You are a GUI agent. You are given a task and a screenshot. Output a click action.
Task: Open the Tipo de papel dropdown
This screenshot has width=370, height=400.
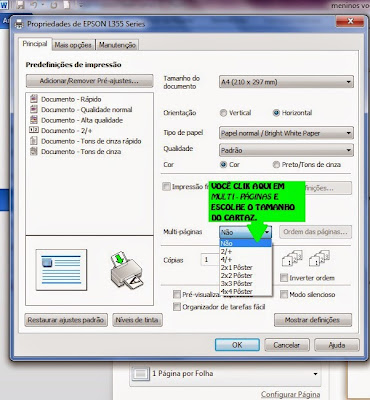[286, 133]
